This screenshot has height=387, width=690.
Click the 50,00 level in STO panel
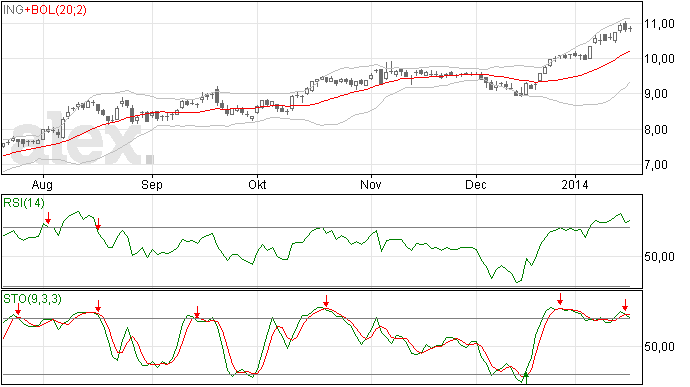pyautogui.click(x=660, y=347)
